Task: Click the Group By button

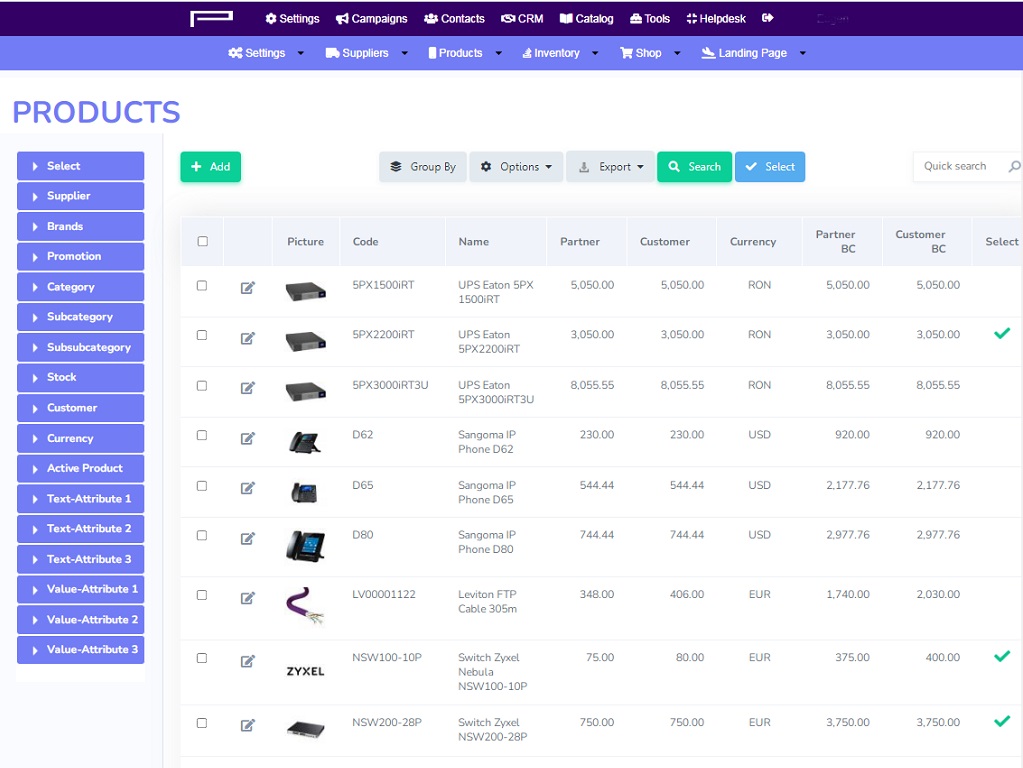Action: pyautogui.click(x=423, y=167)
